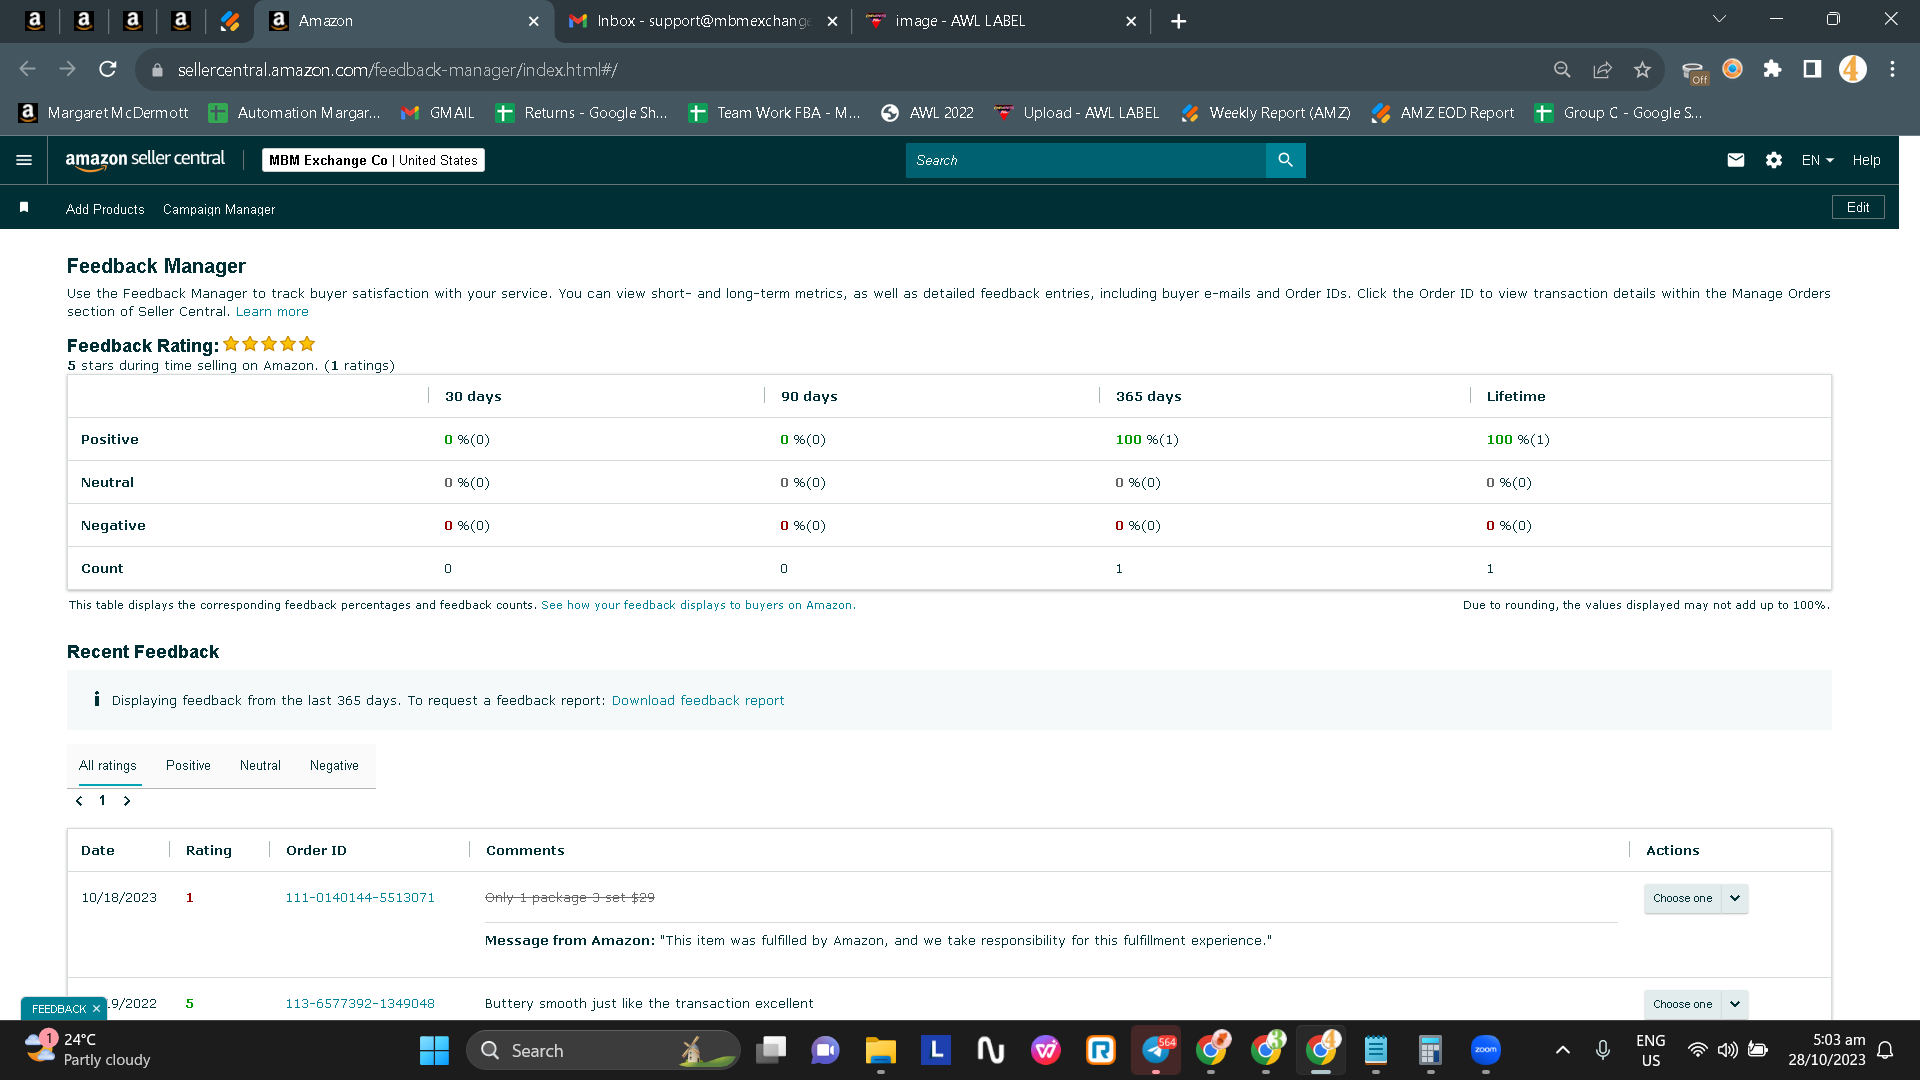This screenshot has width=1920, height=1080.
Task: Click the Seller Central search field
Action: pyautogui.click(x=1086, y=160)
